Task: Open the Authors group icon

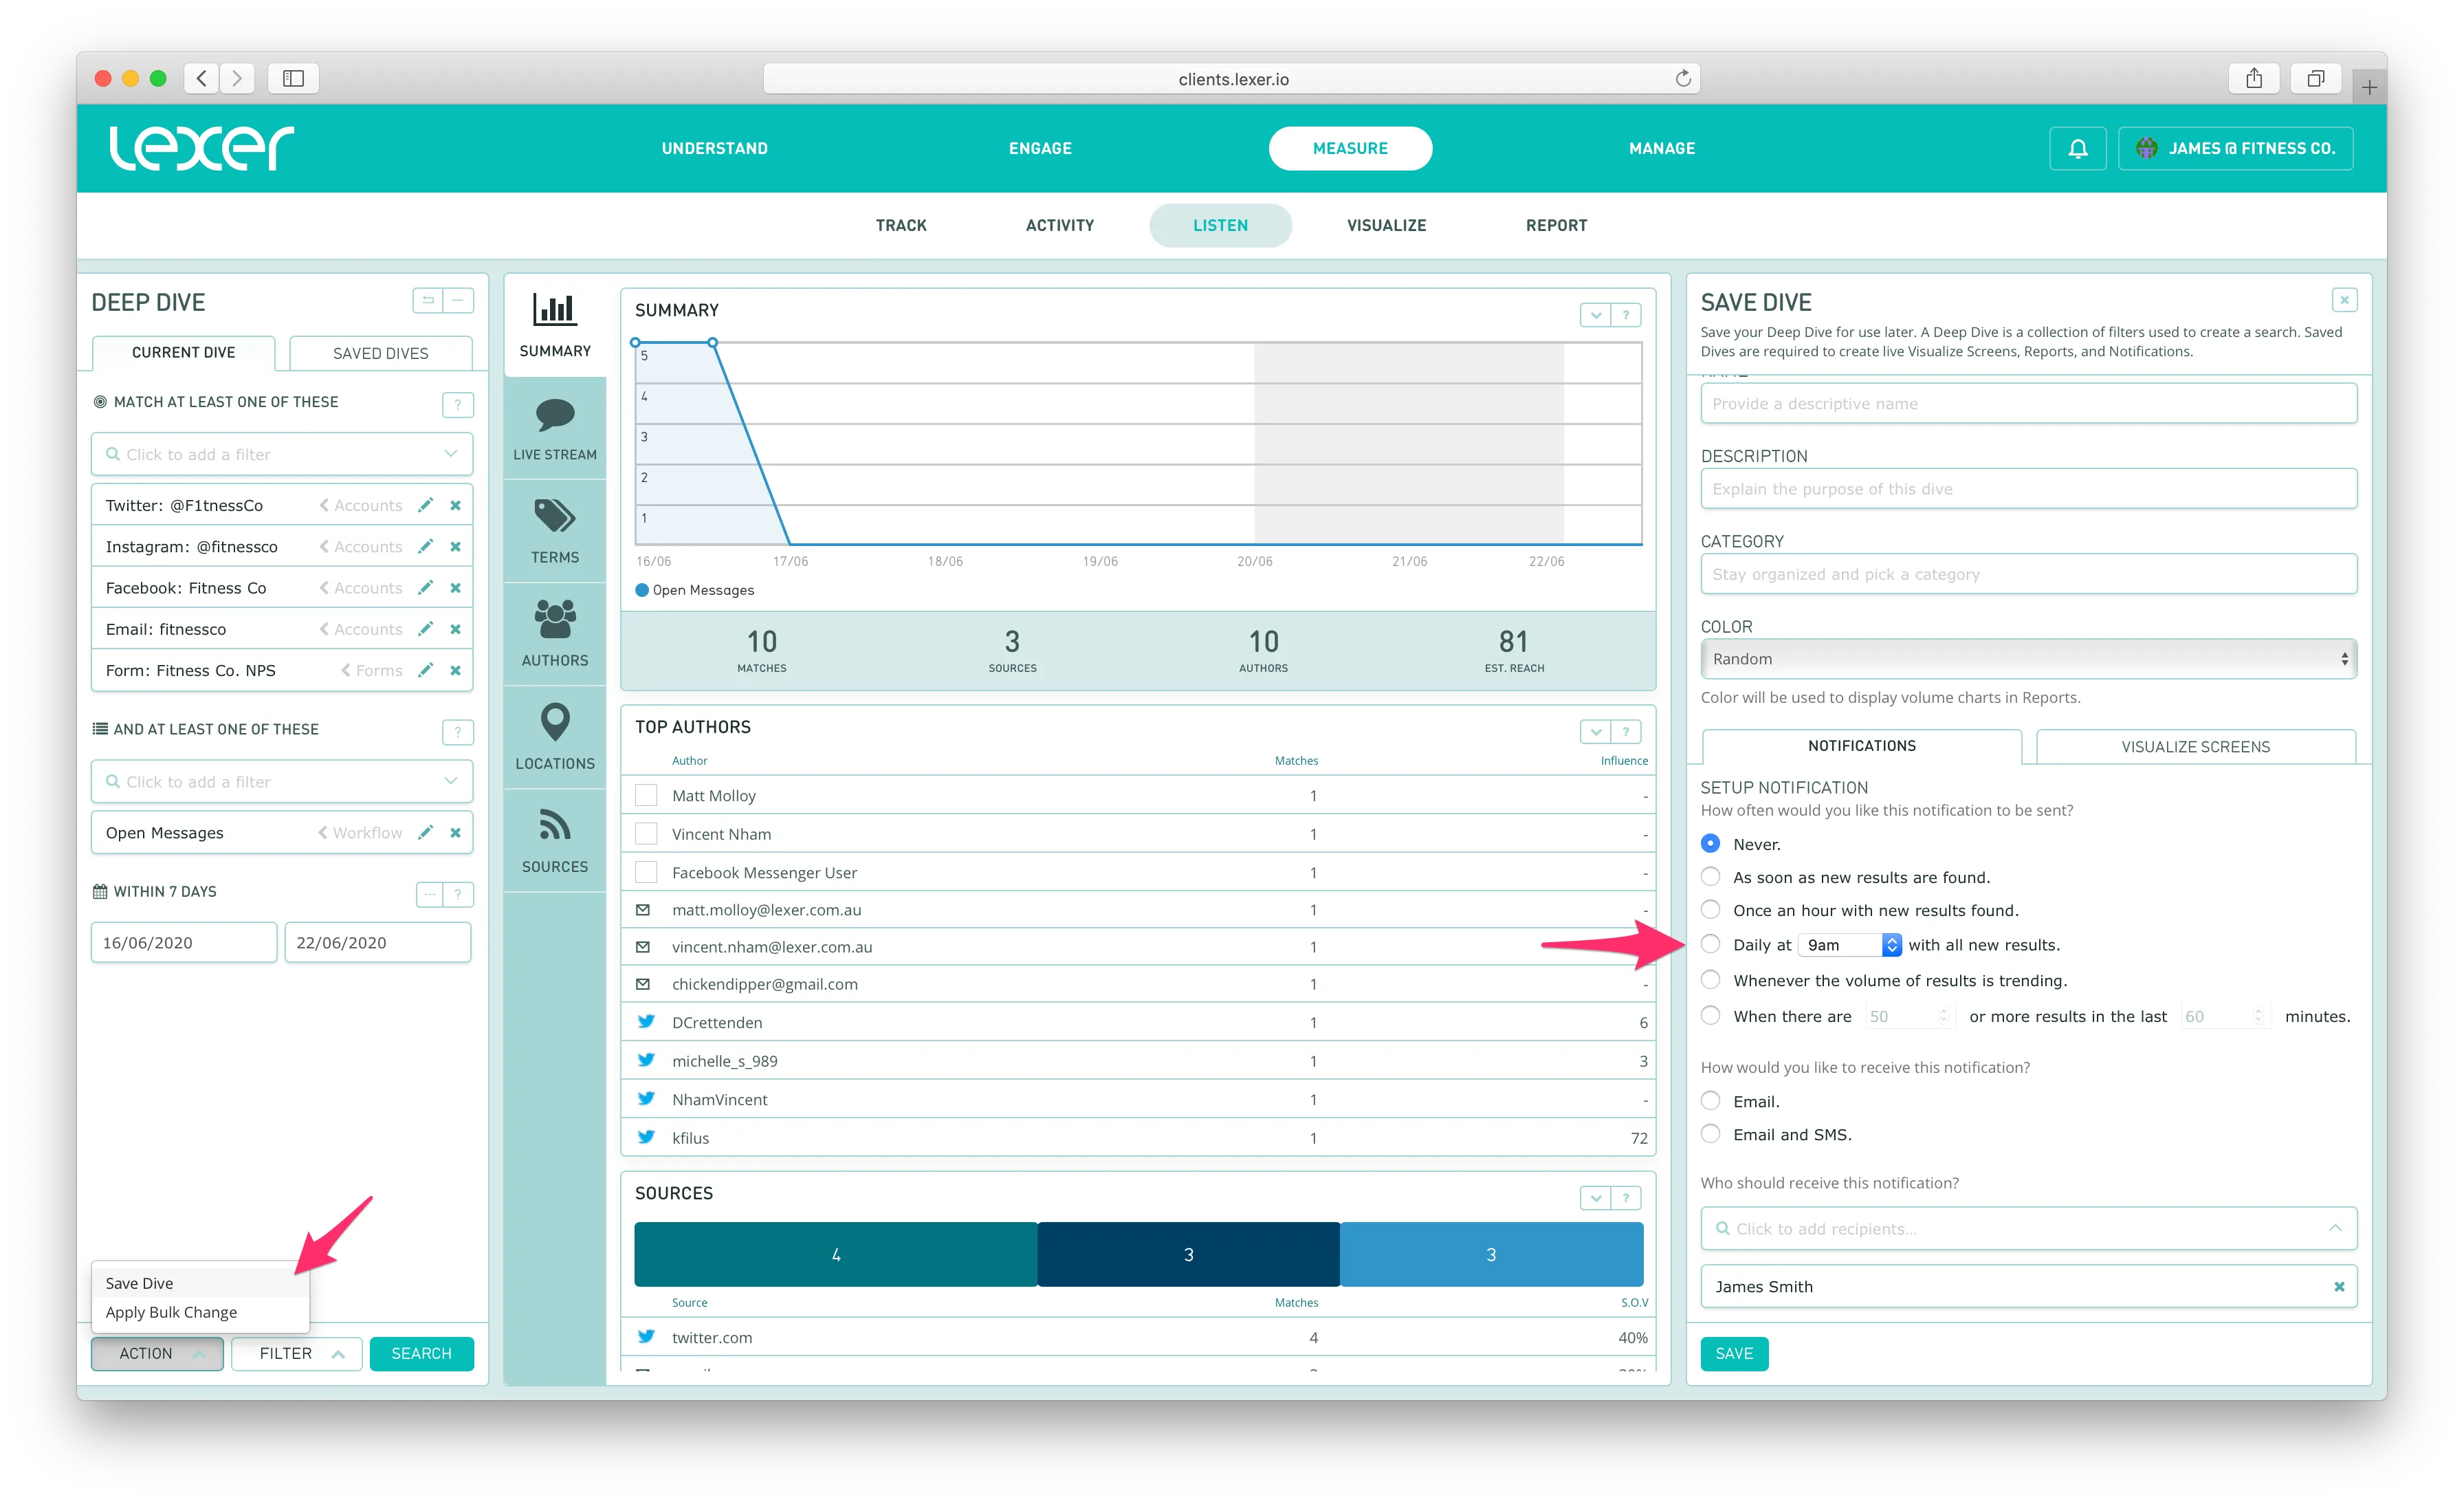Action: pos(554,620)
